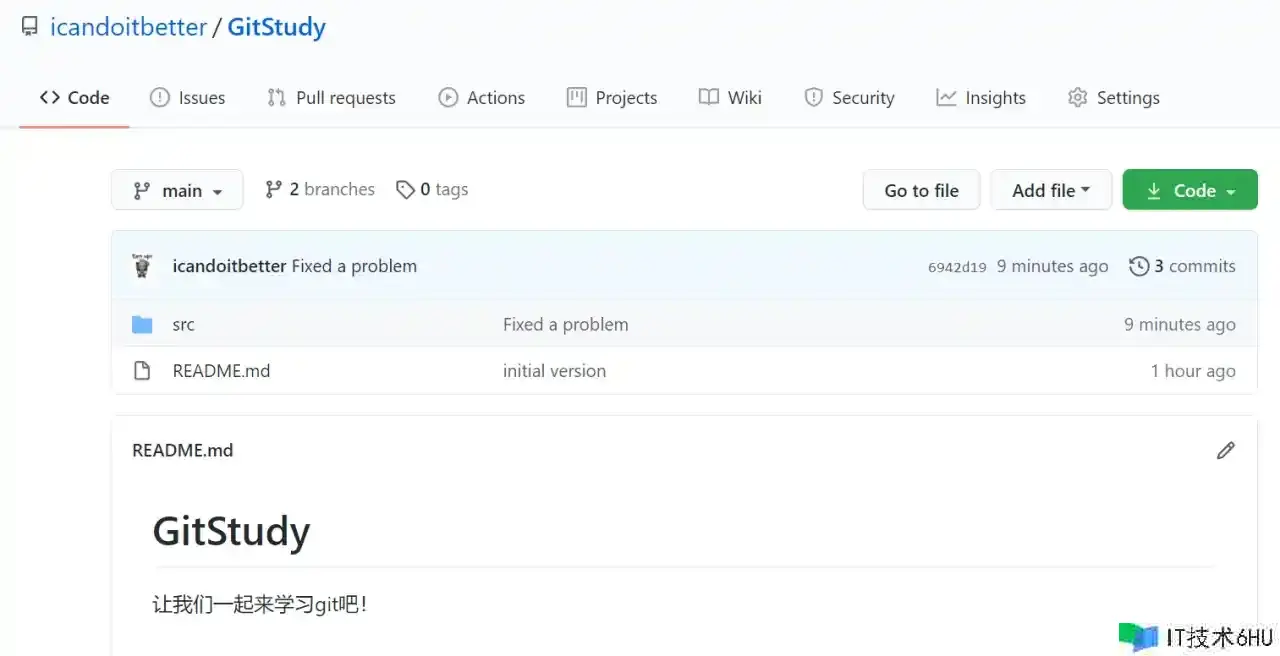Open README.md in the file list
Screen dimensions: 1280x656
221,371
